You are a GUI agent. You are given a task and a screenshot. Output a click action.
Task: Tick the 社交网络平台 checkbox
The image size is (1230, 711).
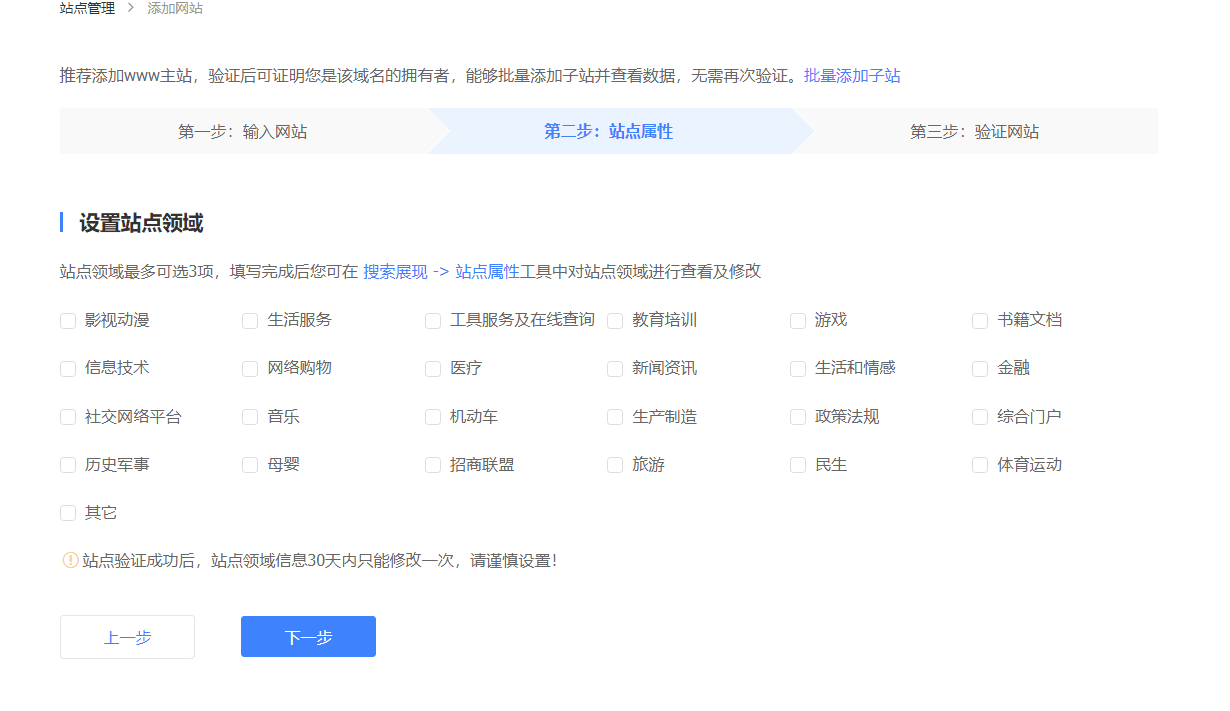click(67, 416)
